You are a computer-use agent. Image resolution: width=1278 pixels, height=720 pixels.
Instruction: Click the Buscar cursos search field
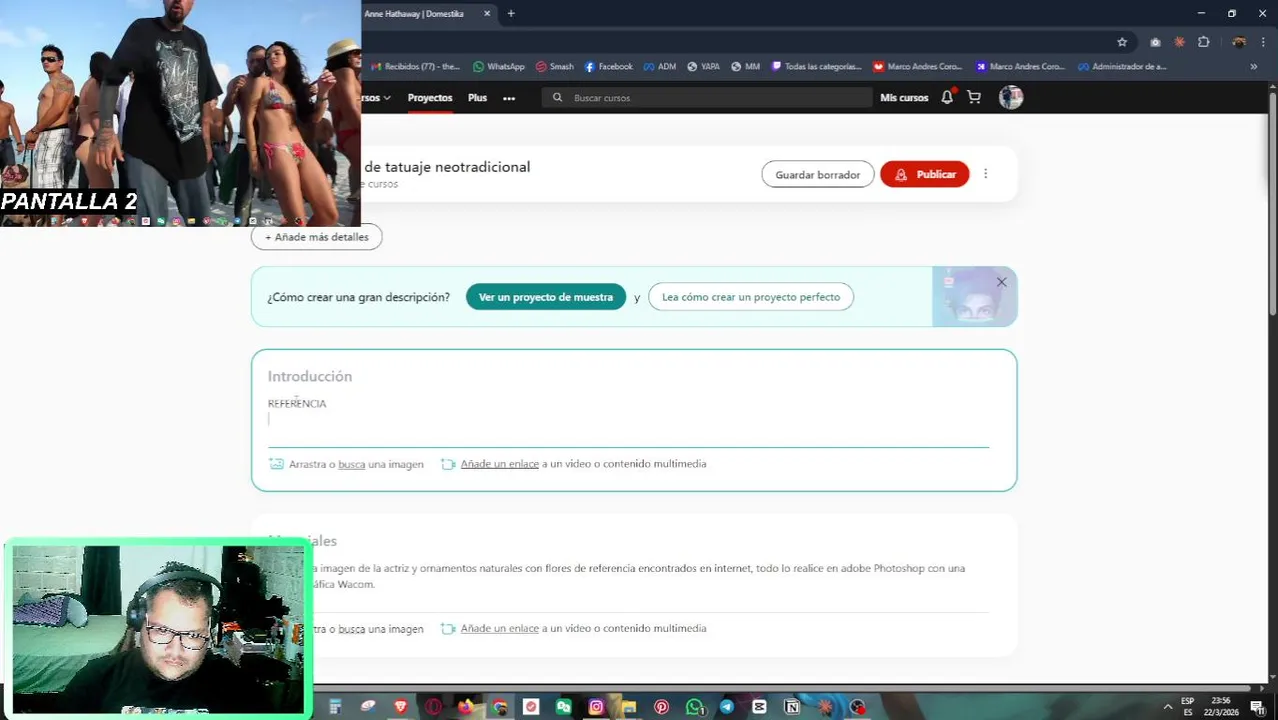[707, 98]
